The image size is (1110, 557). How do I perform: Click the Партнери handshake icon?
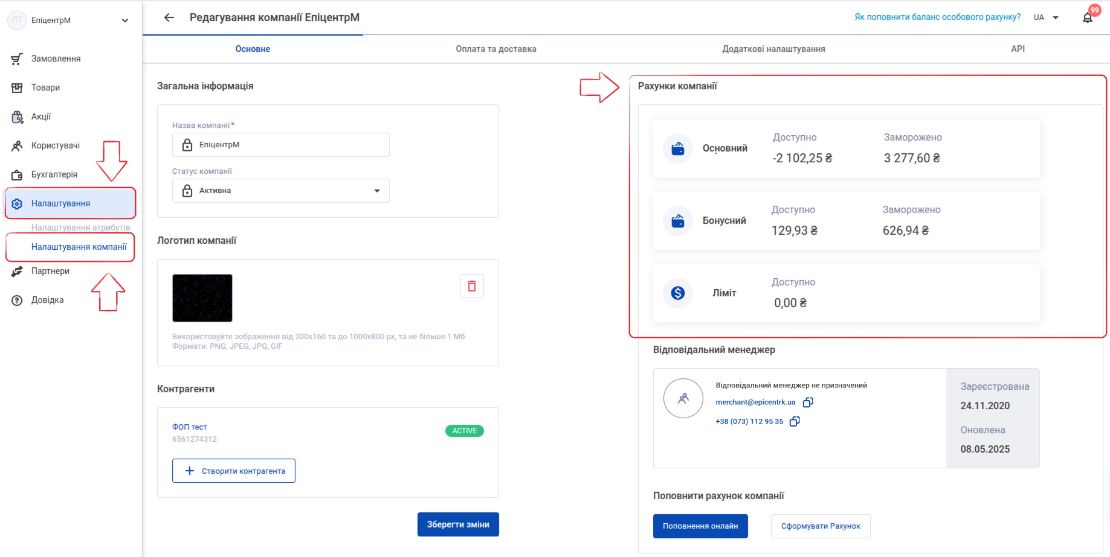(x=18, y=271)
